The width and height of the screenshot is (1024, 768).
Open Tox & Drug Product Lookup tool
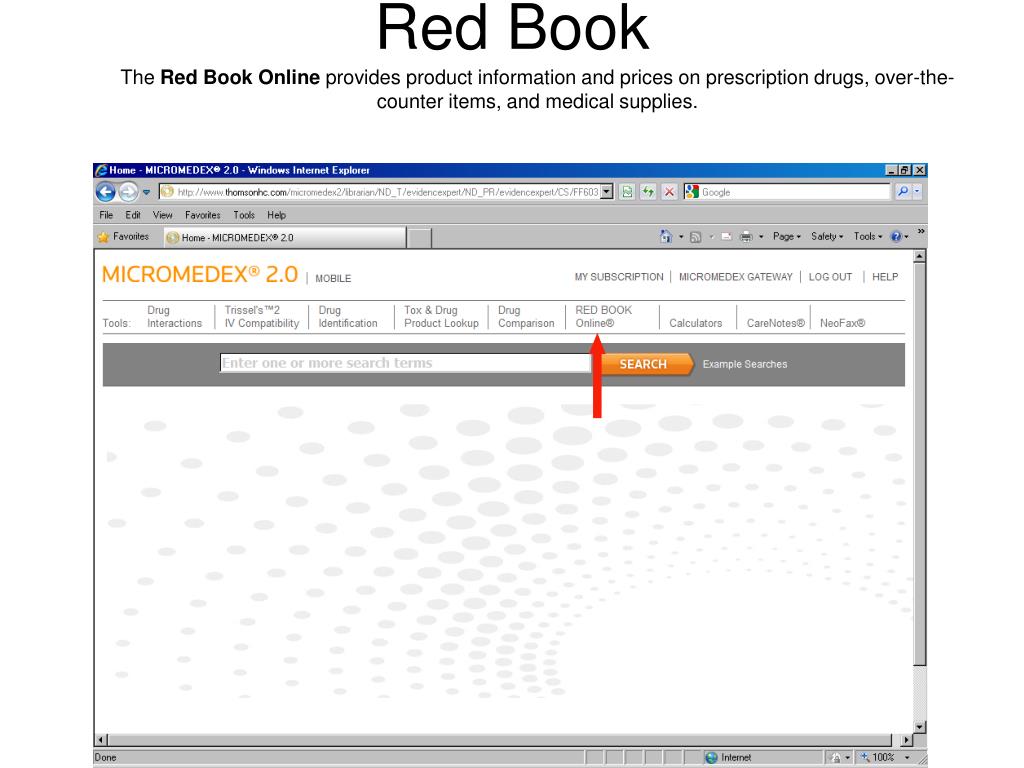click(x=441, y=317)
